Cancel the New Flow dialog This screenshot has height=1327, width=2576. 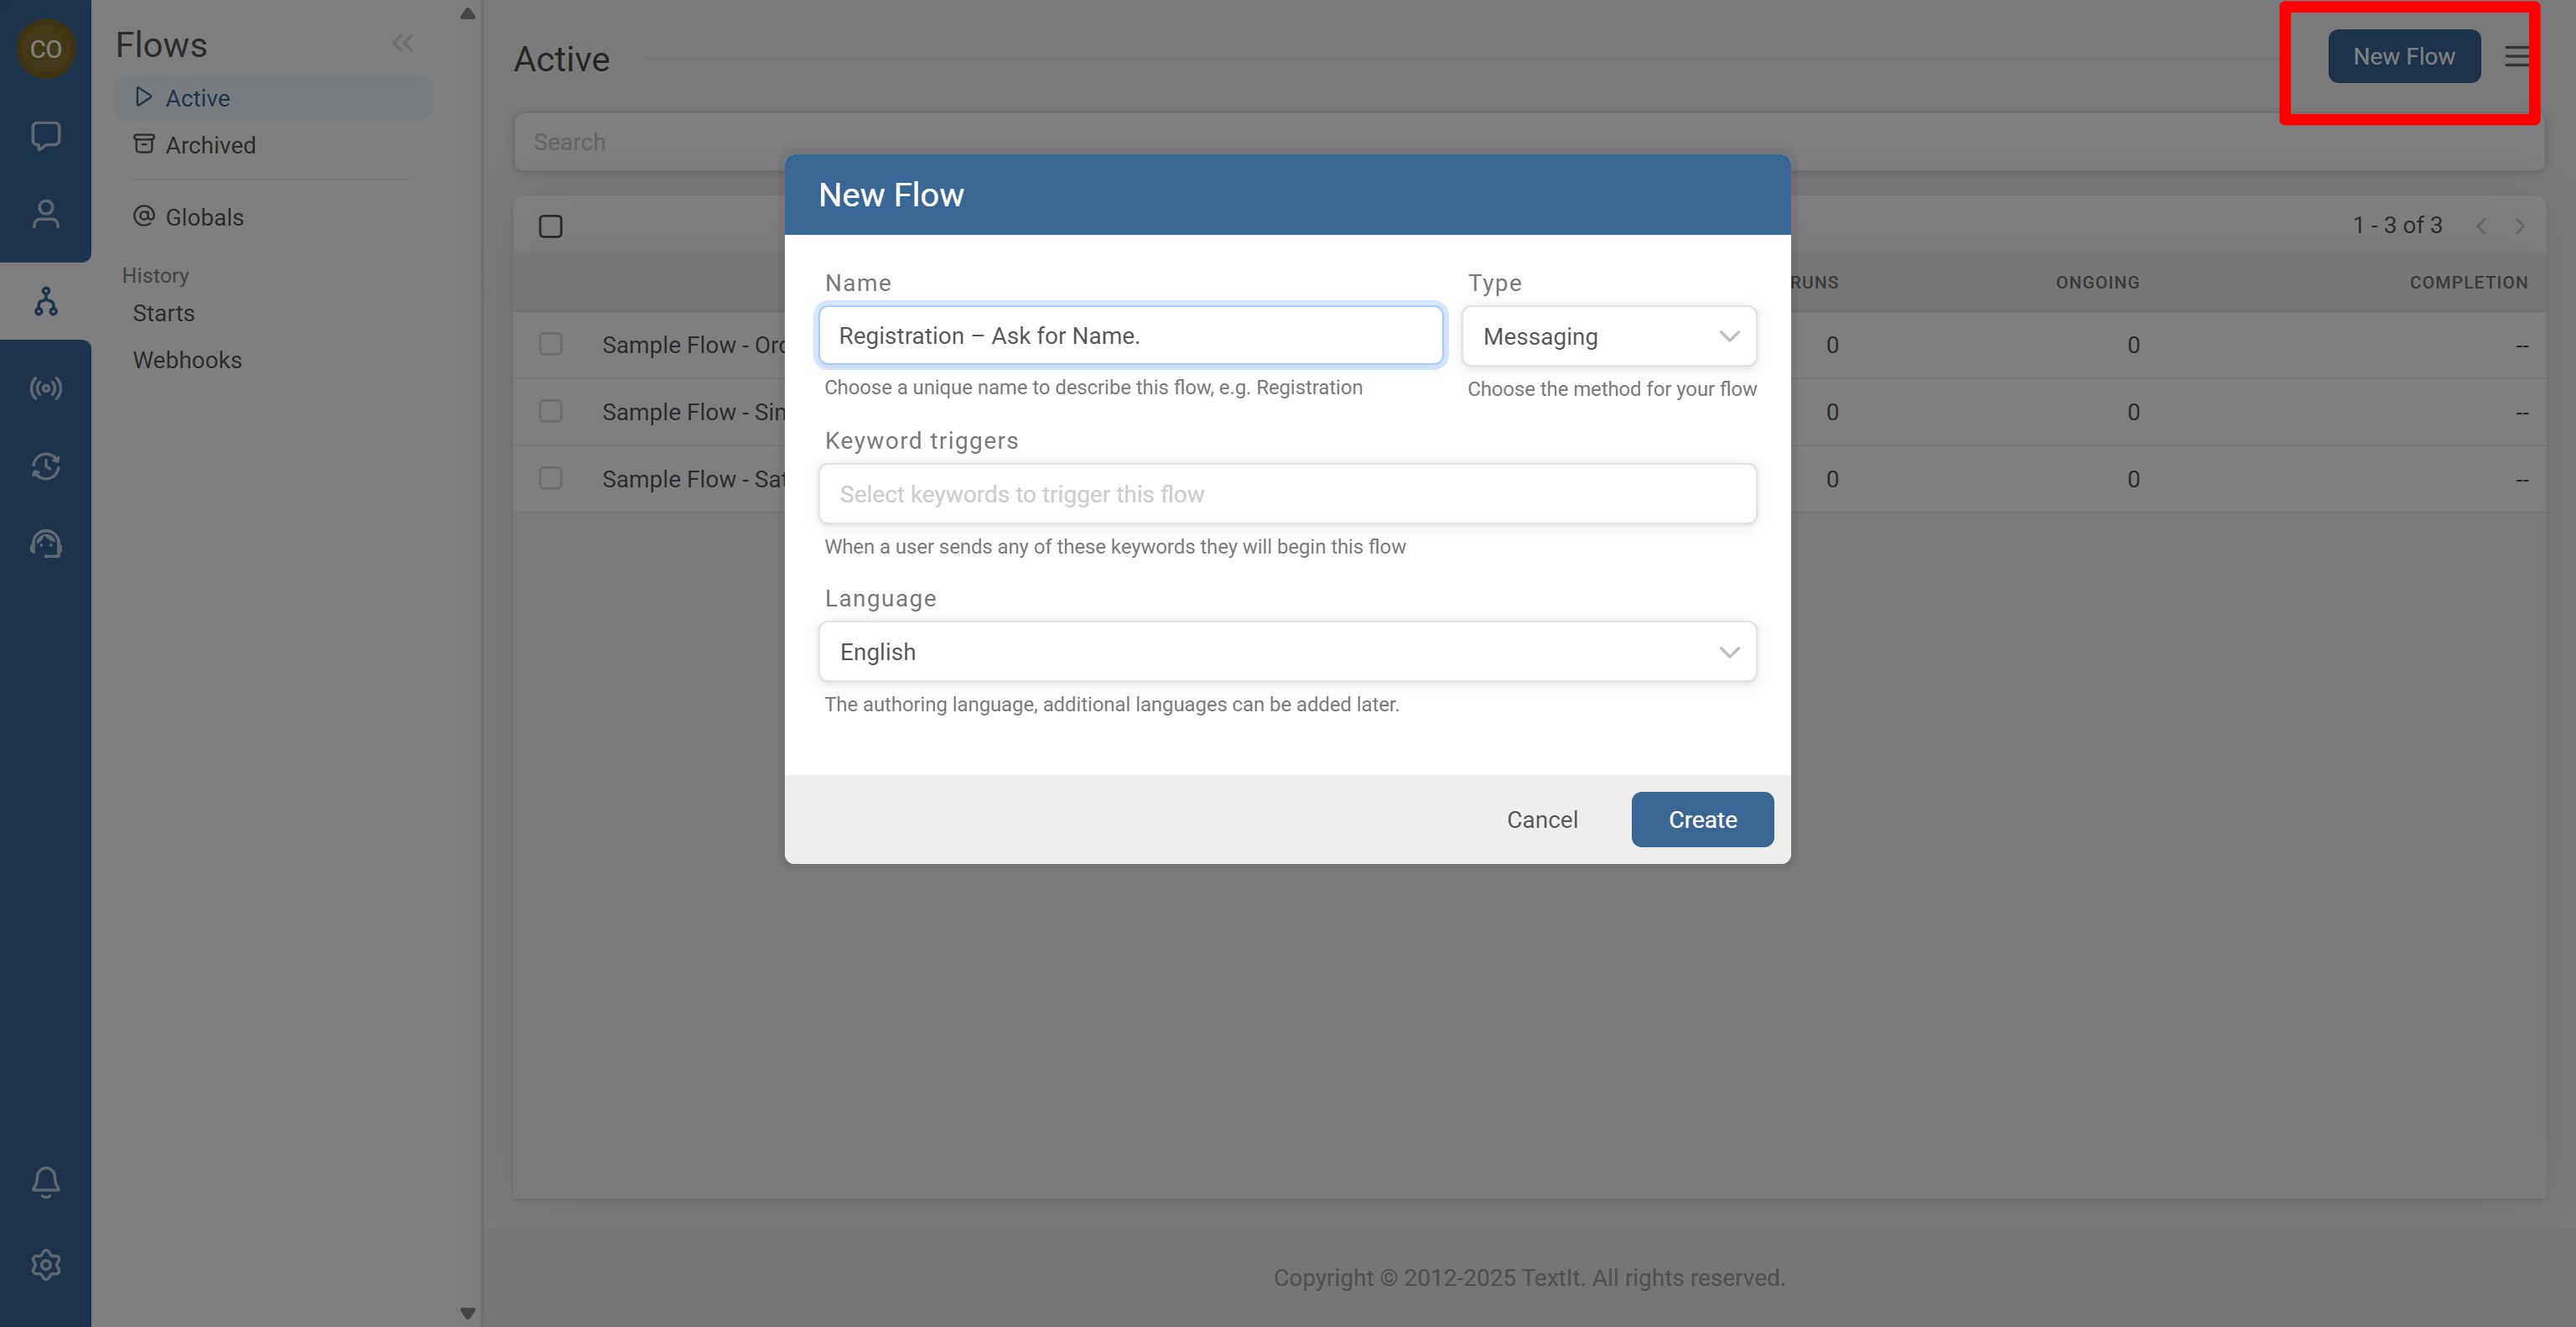coord(1541,819)
